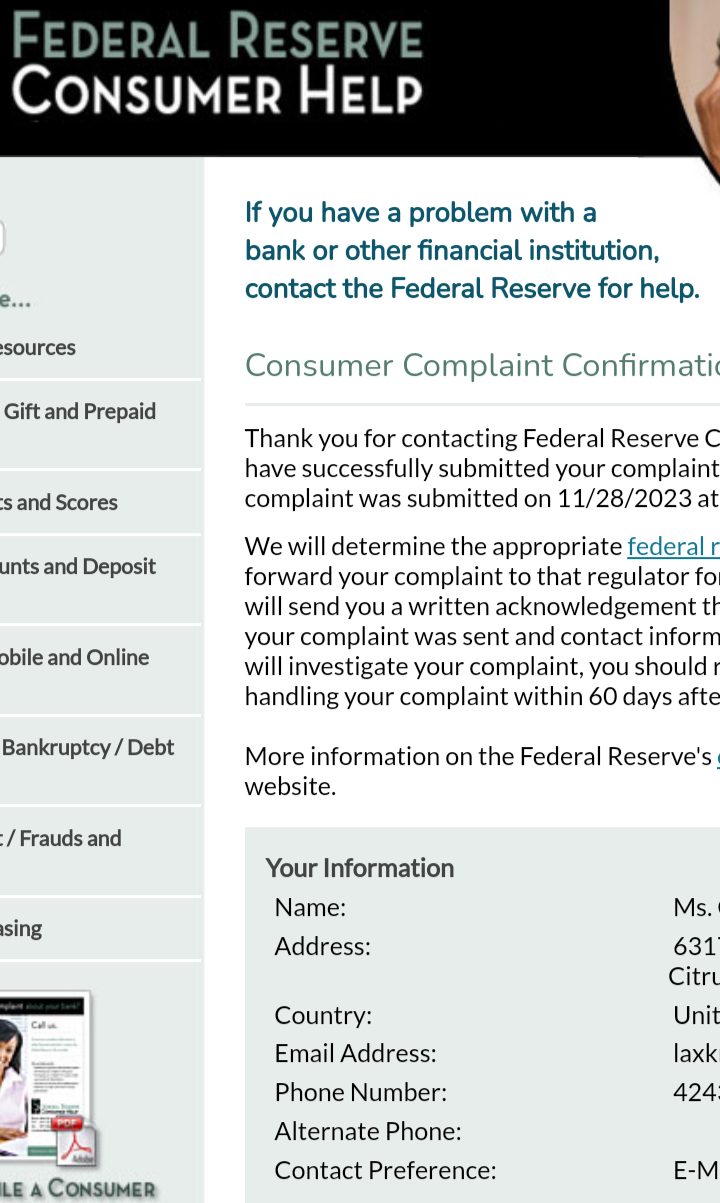Open the Resources sidebar menu item
The image size is (720, 1203).
(x=38, y=348)
